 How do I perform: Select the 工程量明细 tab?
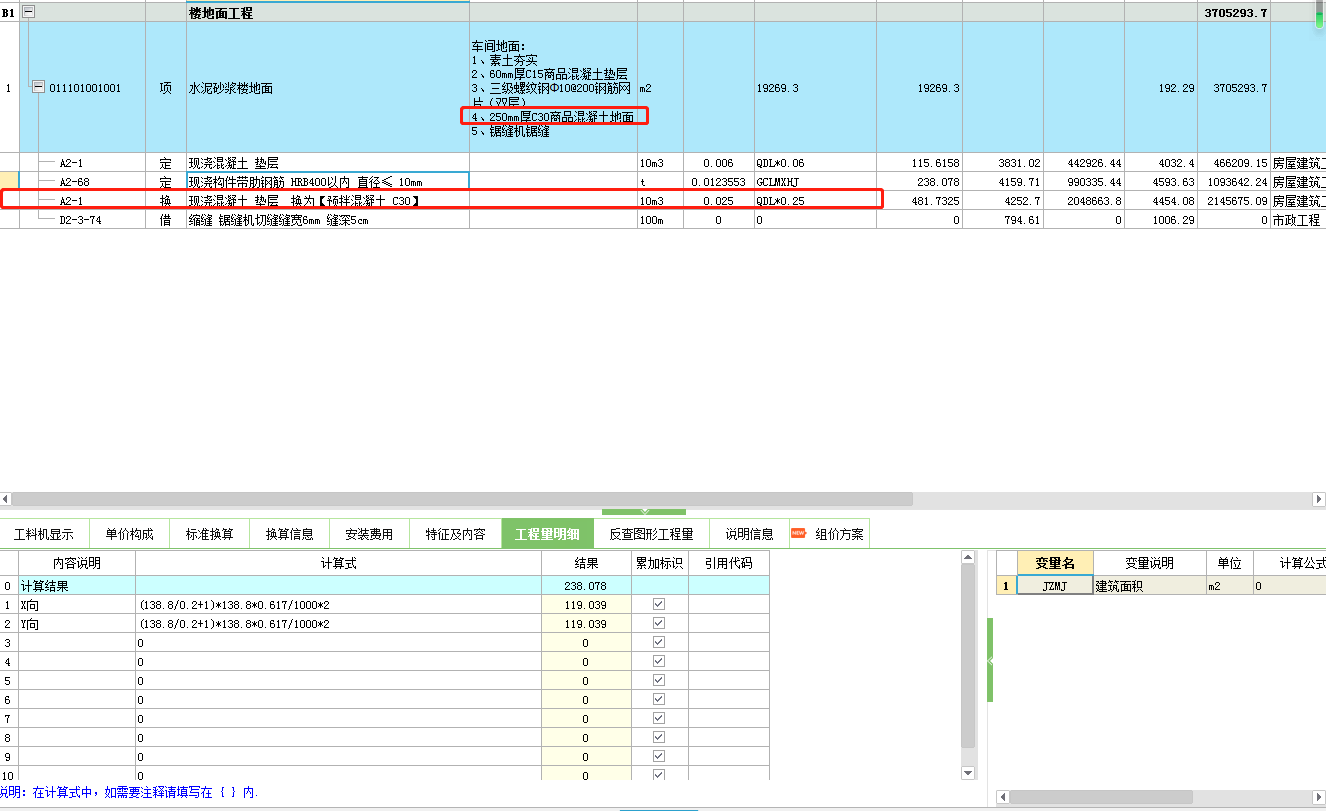click(x=547, y=534)
